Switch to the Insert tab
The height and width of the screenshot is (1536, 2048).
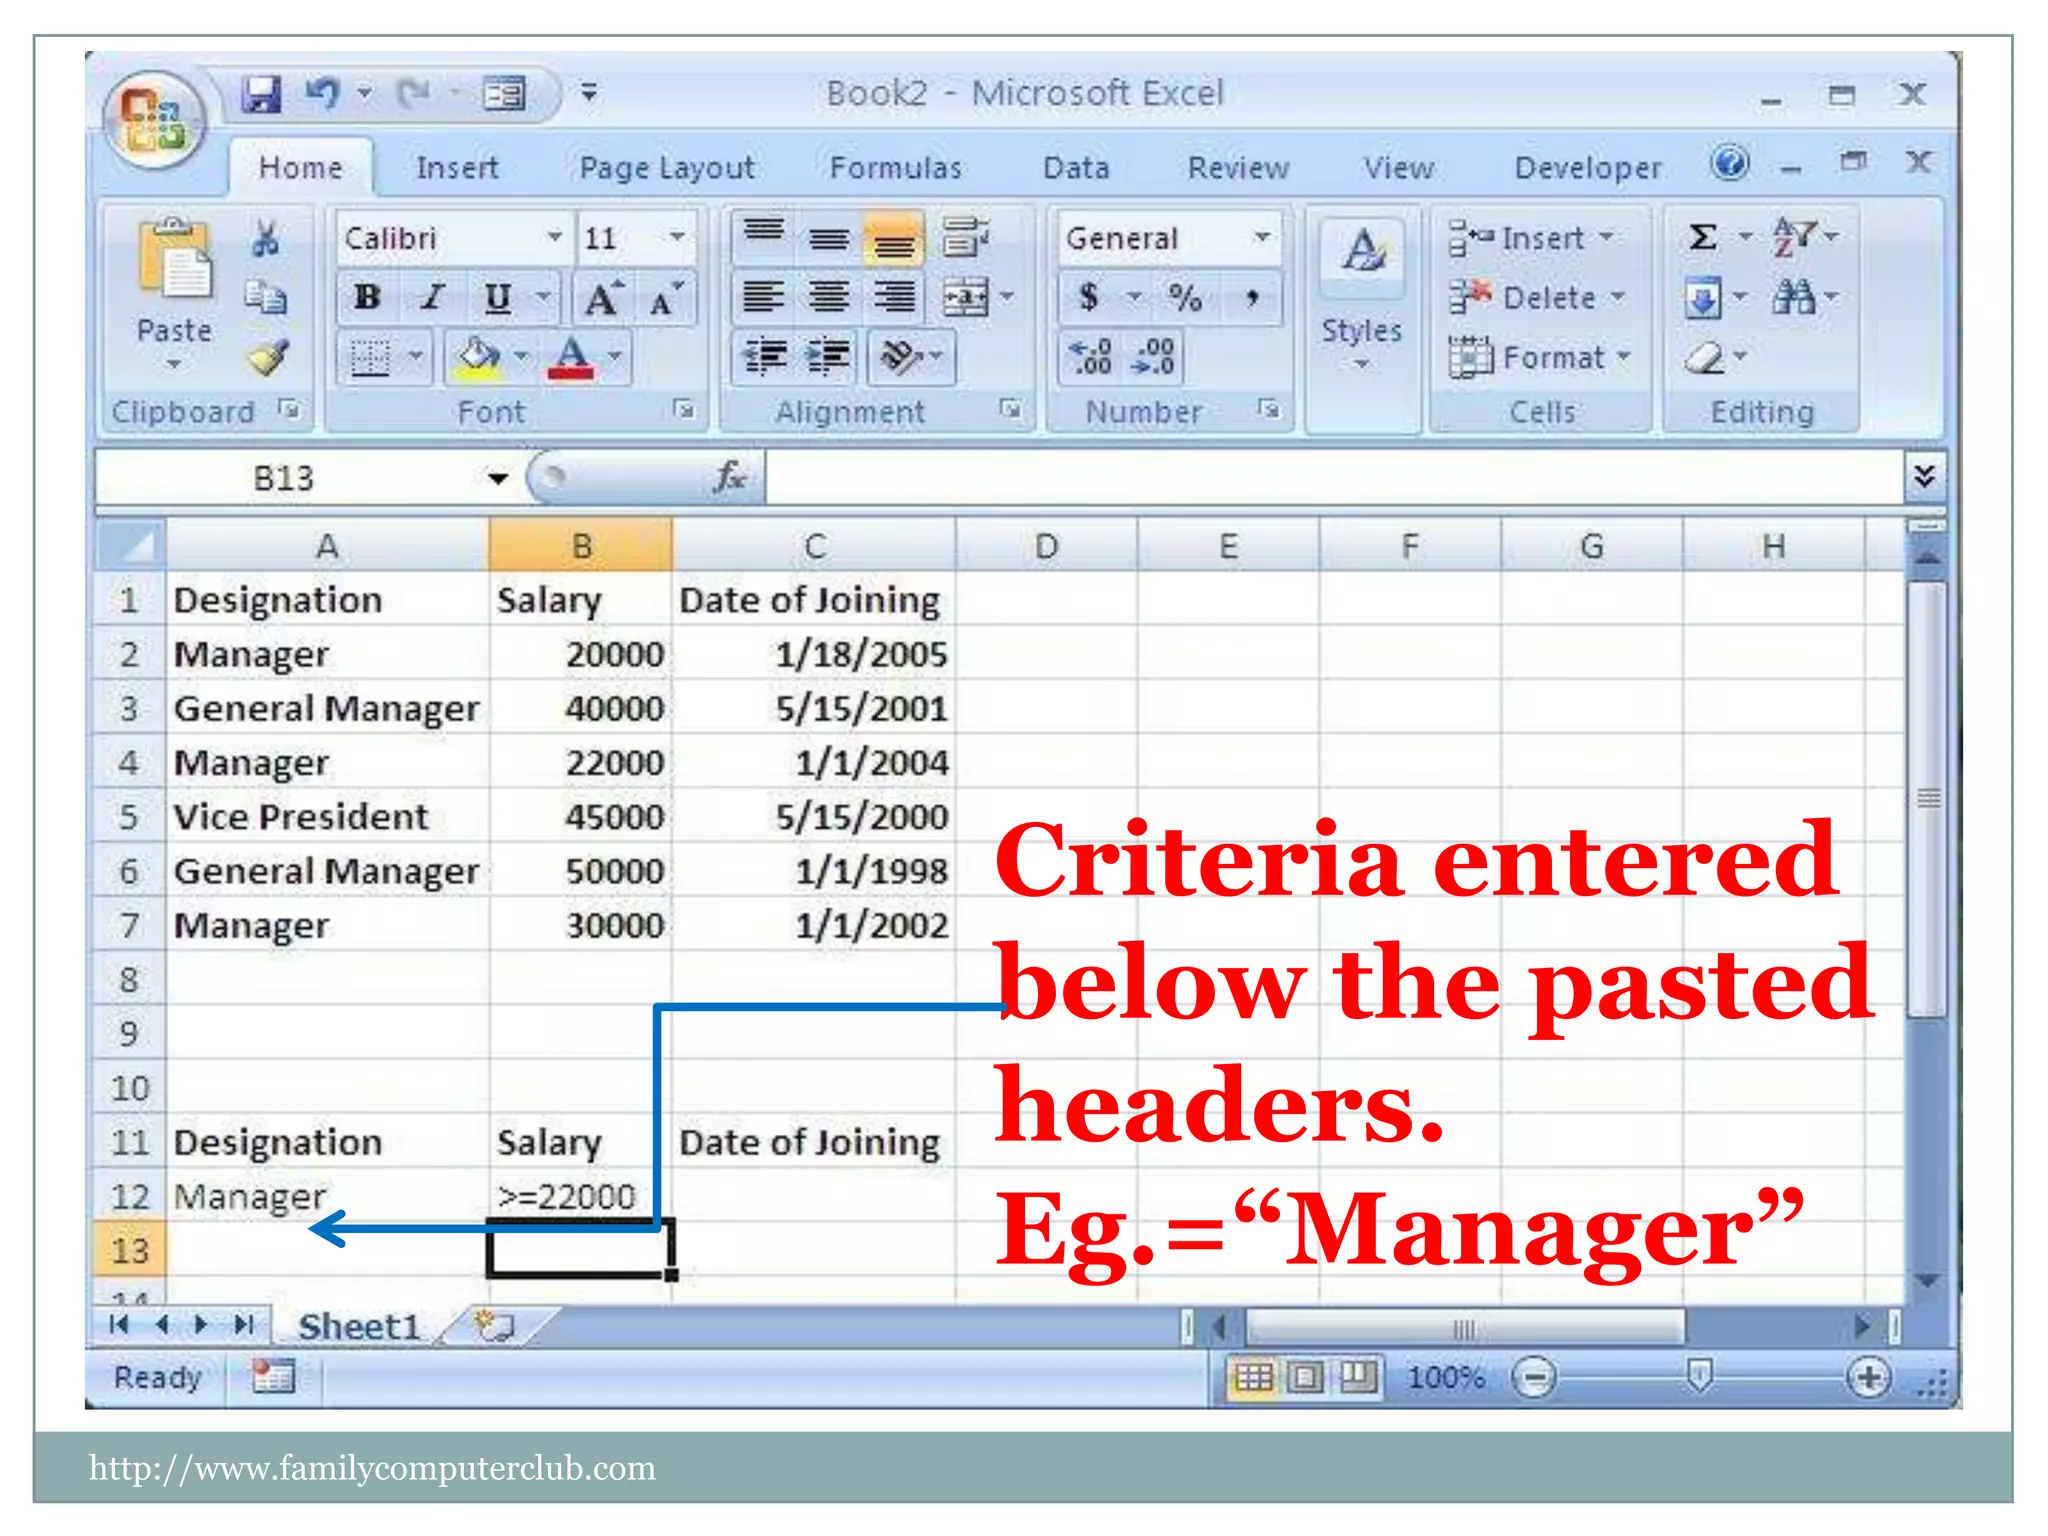coord(457,167)
